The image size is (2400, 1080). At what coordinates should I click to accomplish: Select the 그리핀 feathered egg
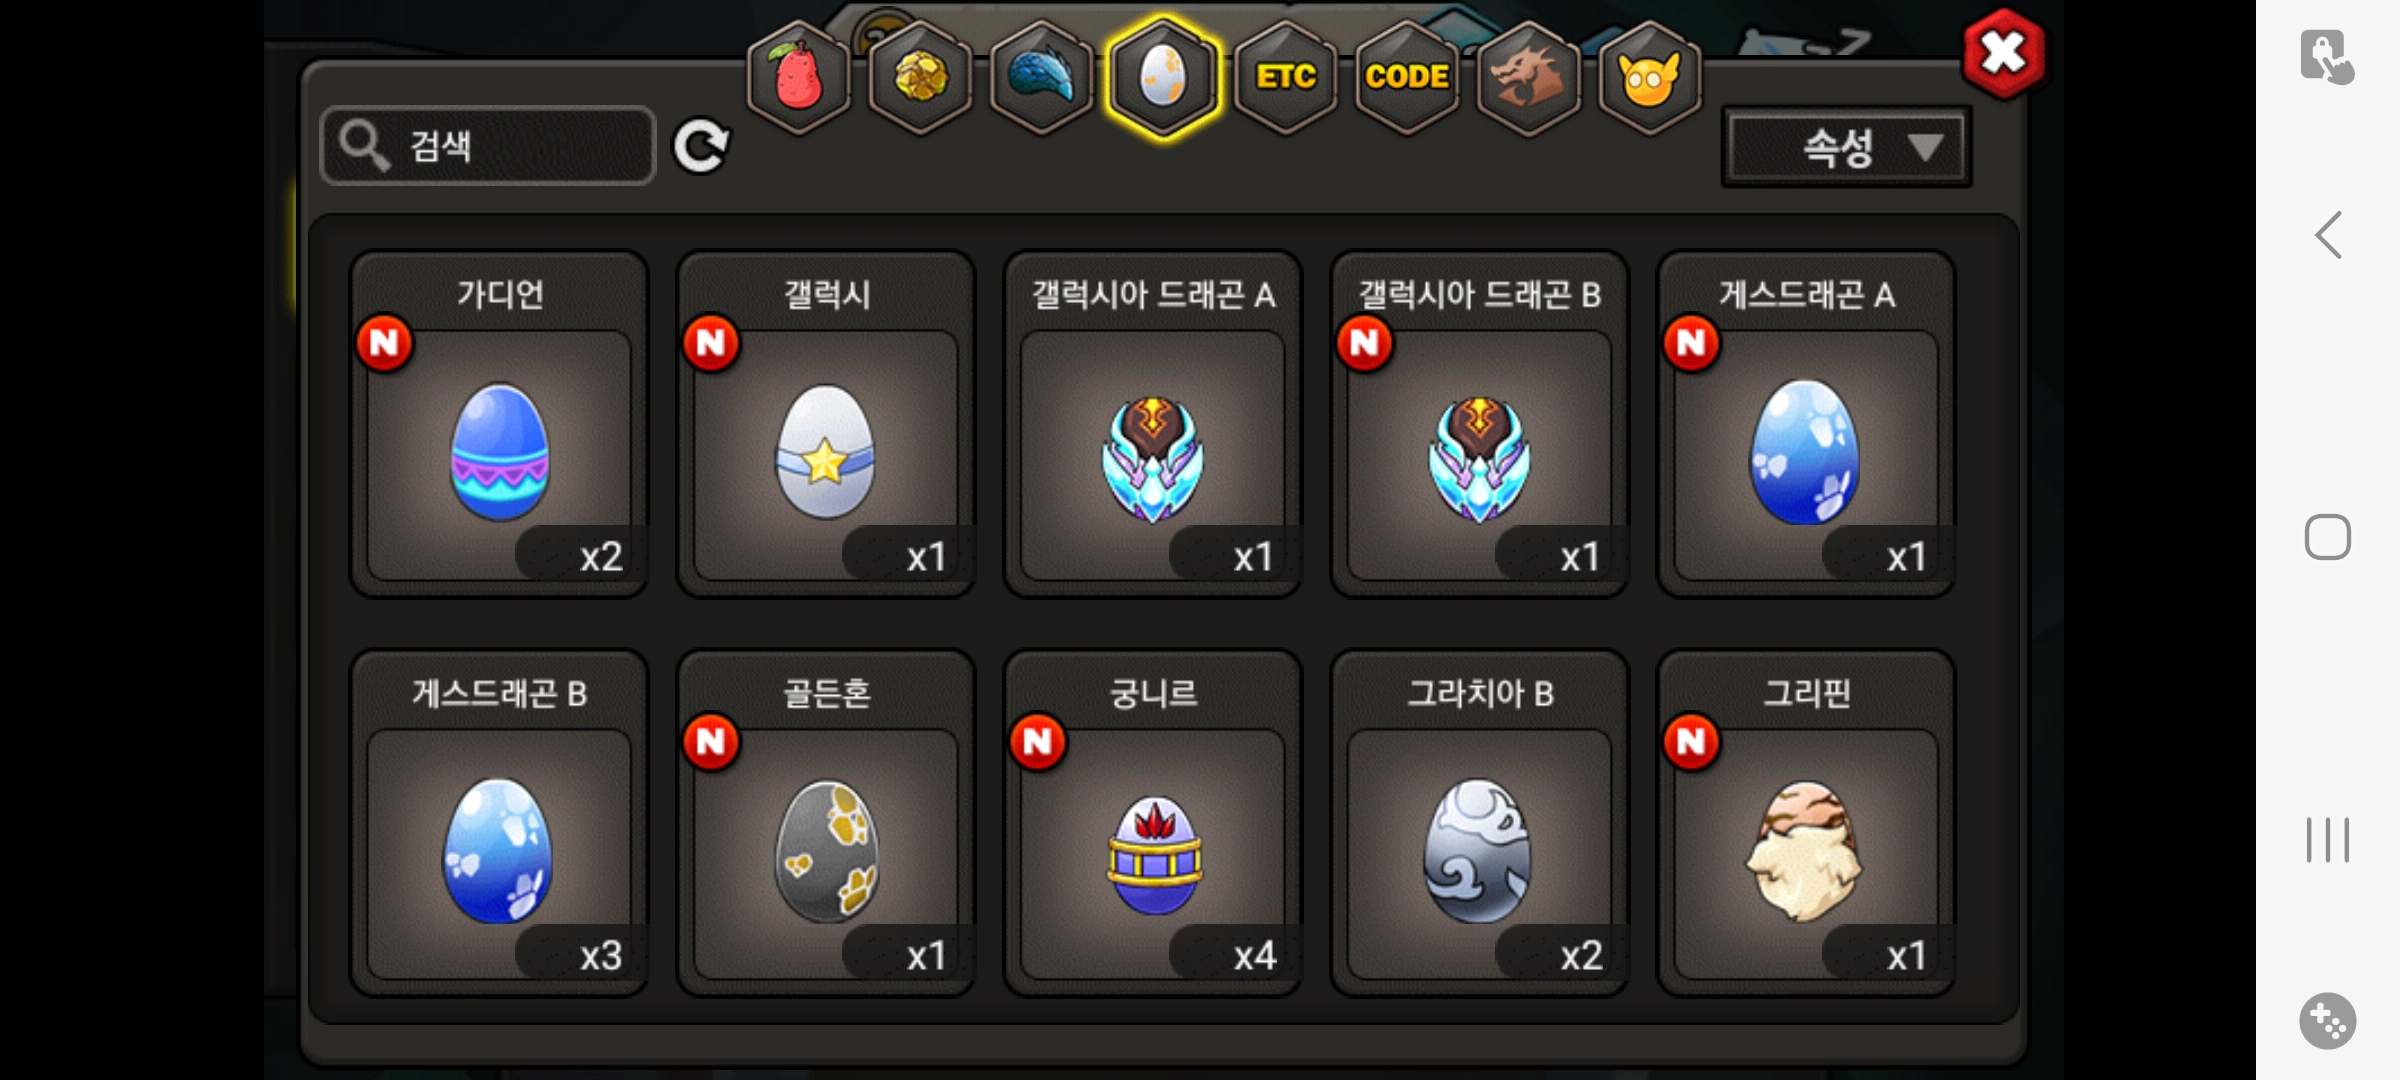tap(1807, 823)
